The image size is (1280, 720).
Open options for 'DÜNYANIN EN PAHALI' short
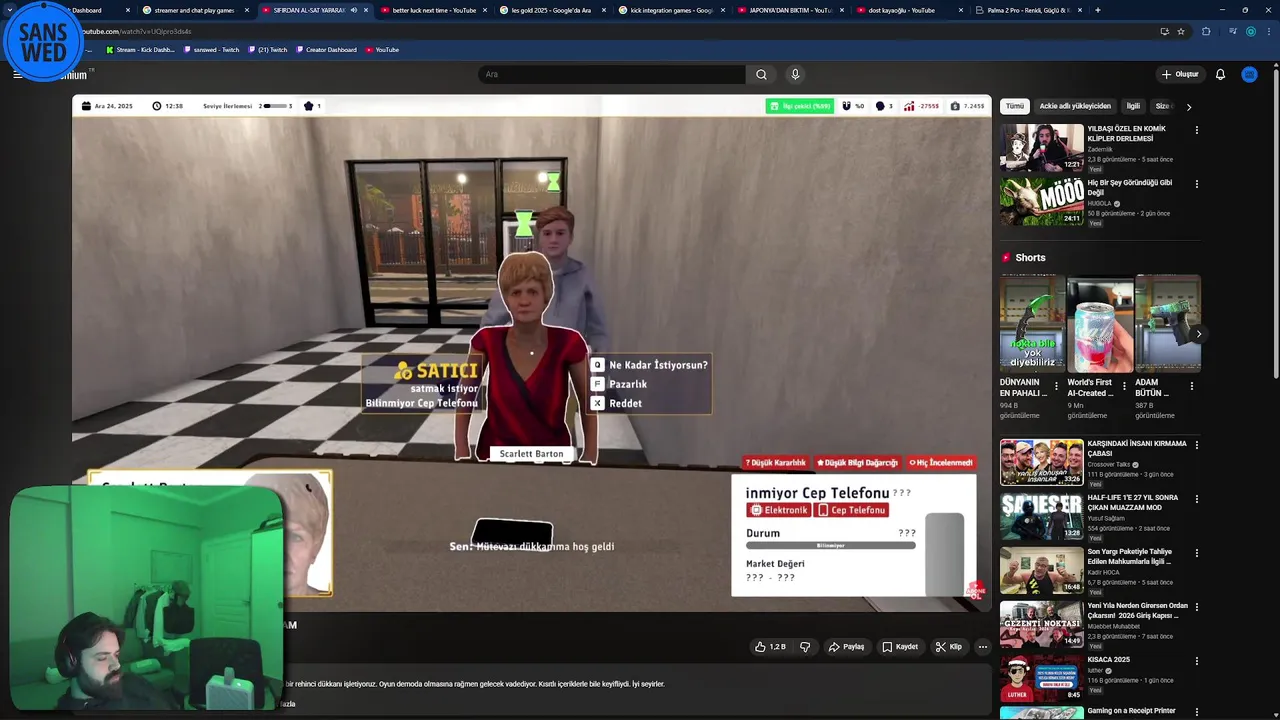point(1056,386)
